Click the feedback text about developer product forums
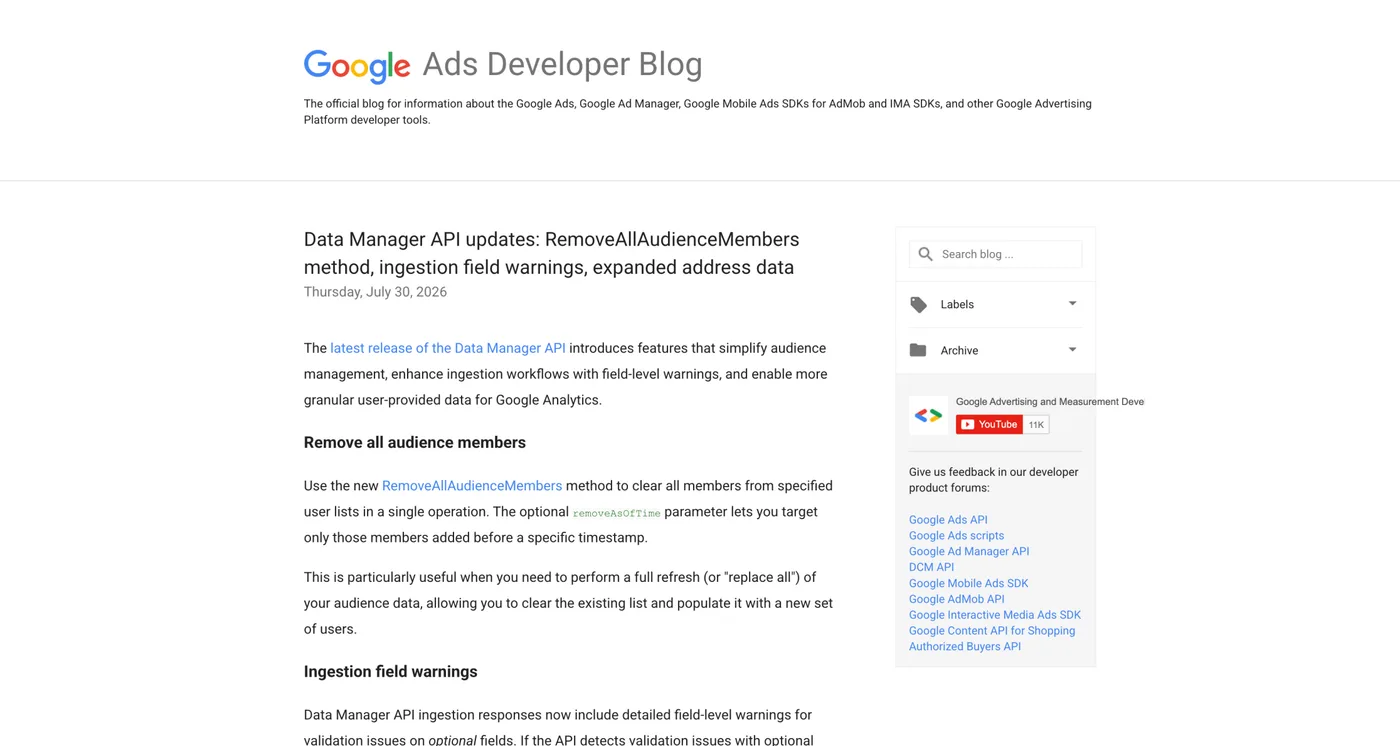This screenshot has height=746, width=1400. click(994, 480)
